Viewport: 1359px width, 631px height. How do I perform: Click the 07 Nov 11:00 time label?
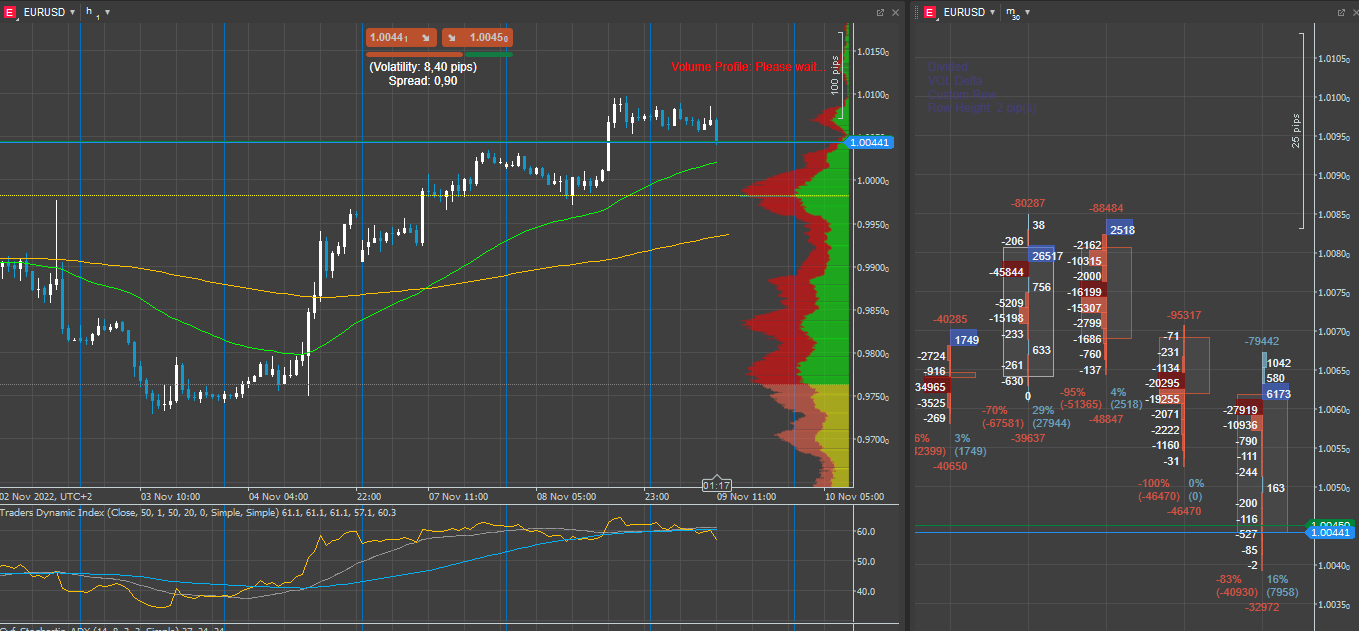(x=458, y=496)
